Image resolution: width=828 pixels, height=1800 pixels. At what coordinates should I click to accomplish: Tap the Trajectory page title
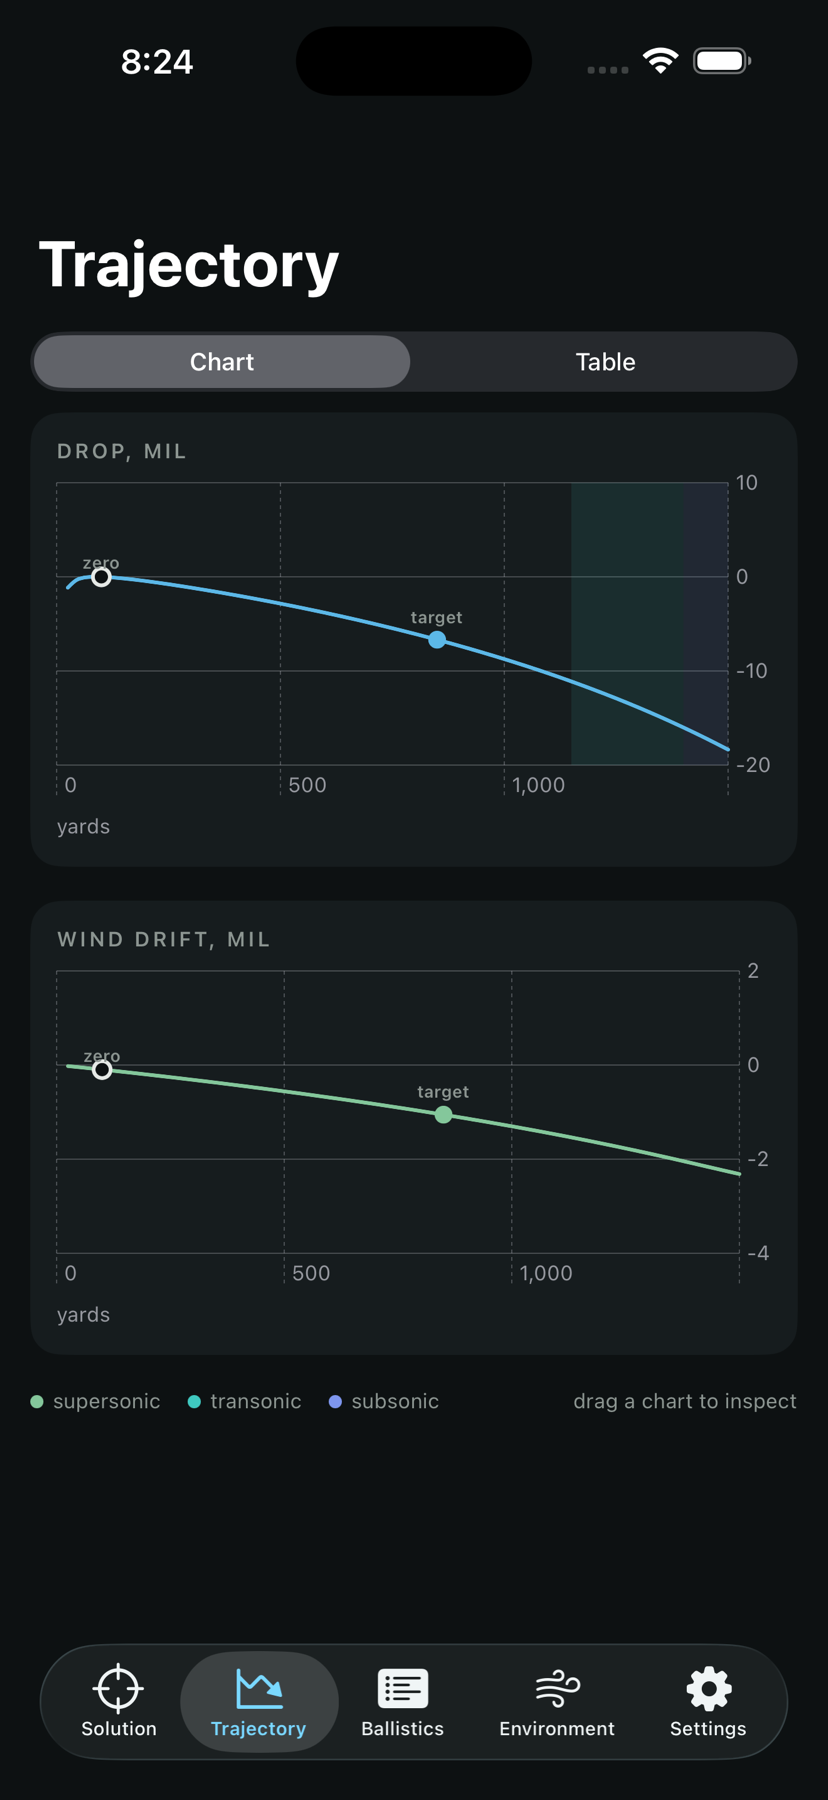tap(189, 265)
